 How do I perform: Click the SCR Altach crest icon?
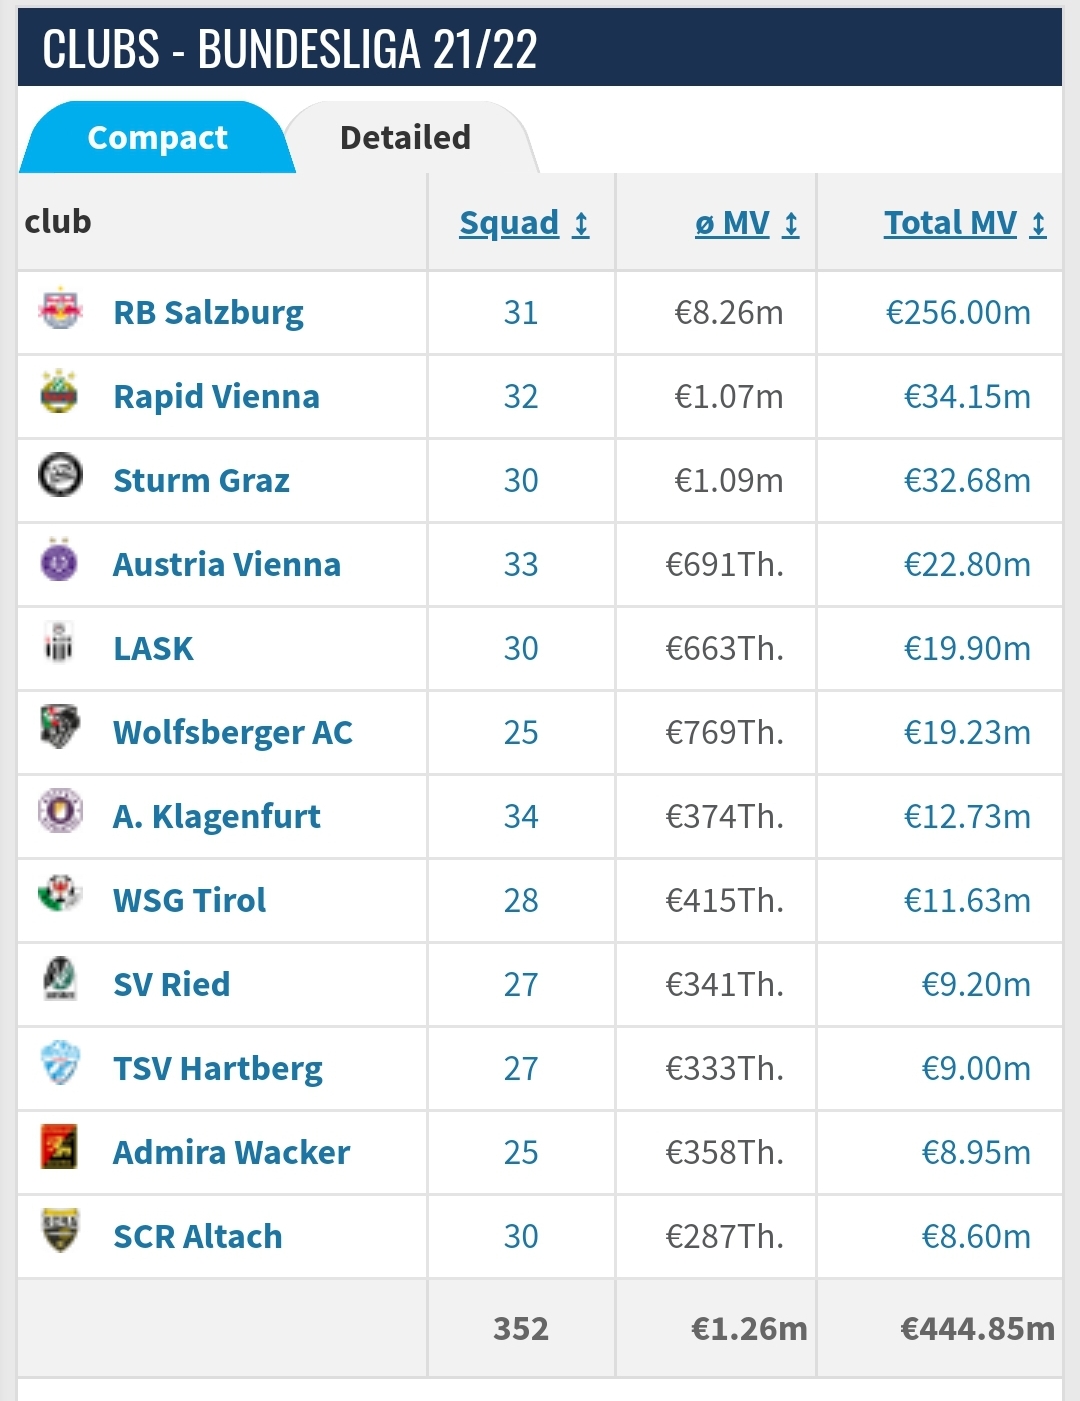[x=60, y=1230]
